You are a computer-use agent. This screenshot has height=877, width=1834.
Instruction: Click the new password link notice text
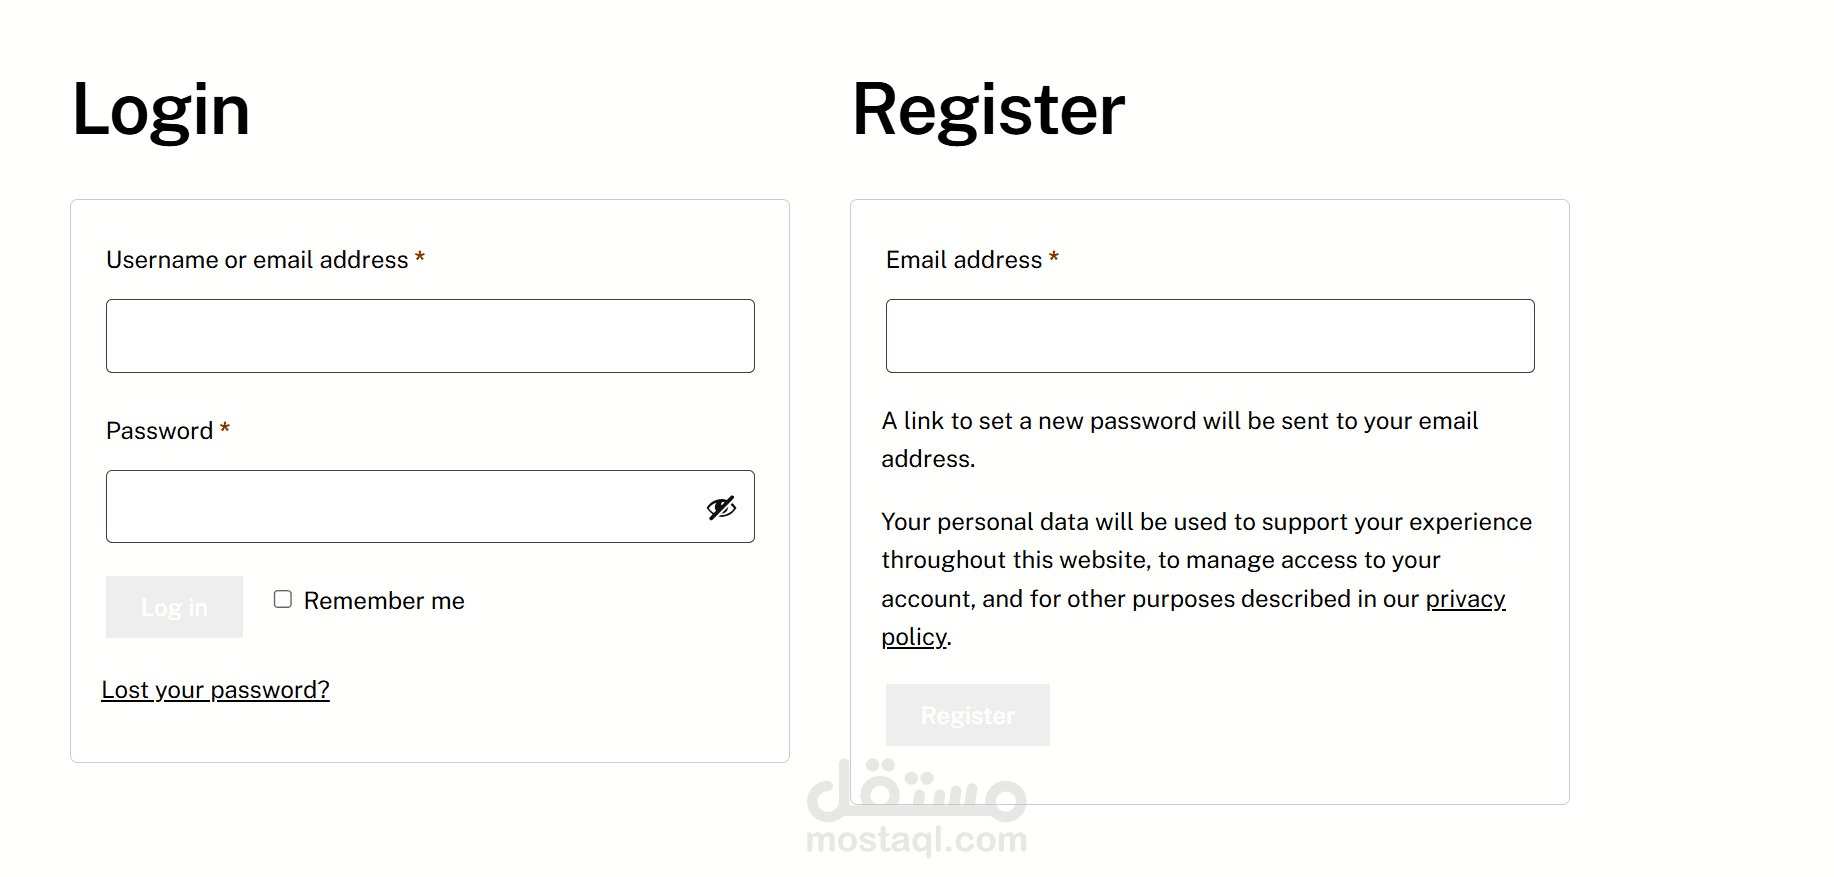coord(1180,422)
